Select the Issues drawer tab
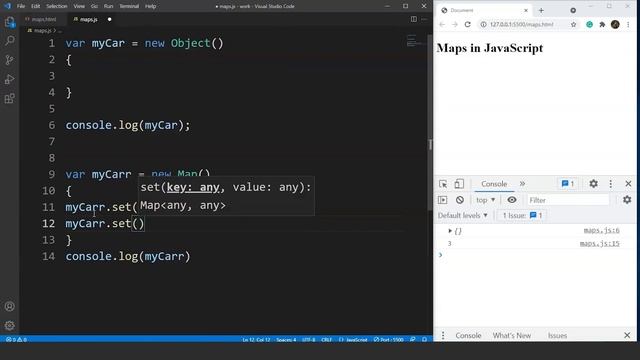 [557, 336]
